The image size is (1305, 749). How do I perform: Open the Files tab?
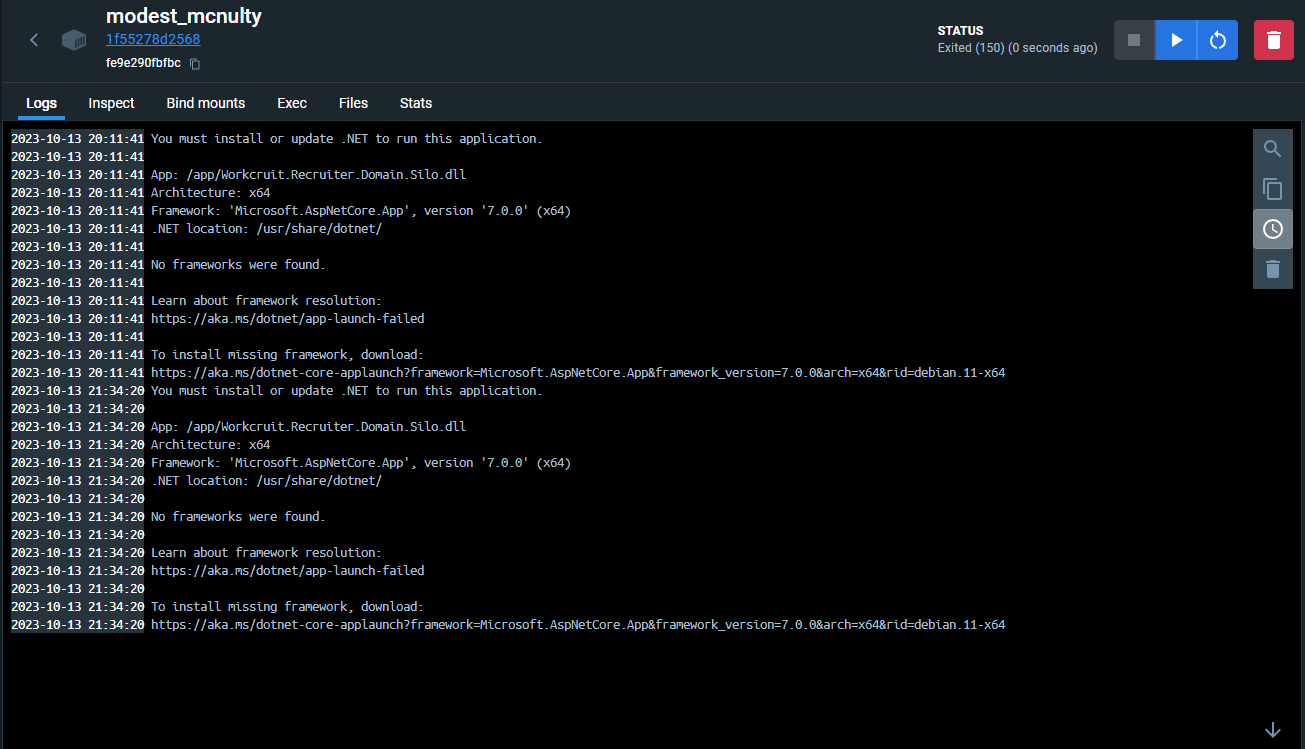coord(353,103)
